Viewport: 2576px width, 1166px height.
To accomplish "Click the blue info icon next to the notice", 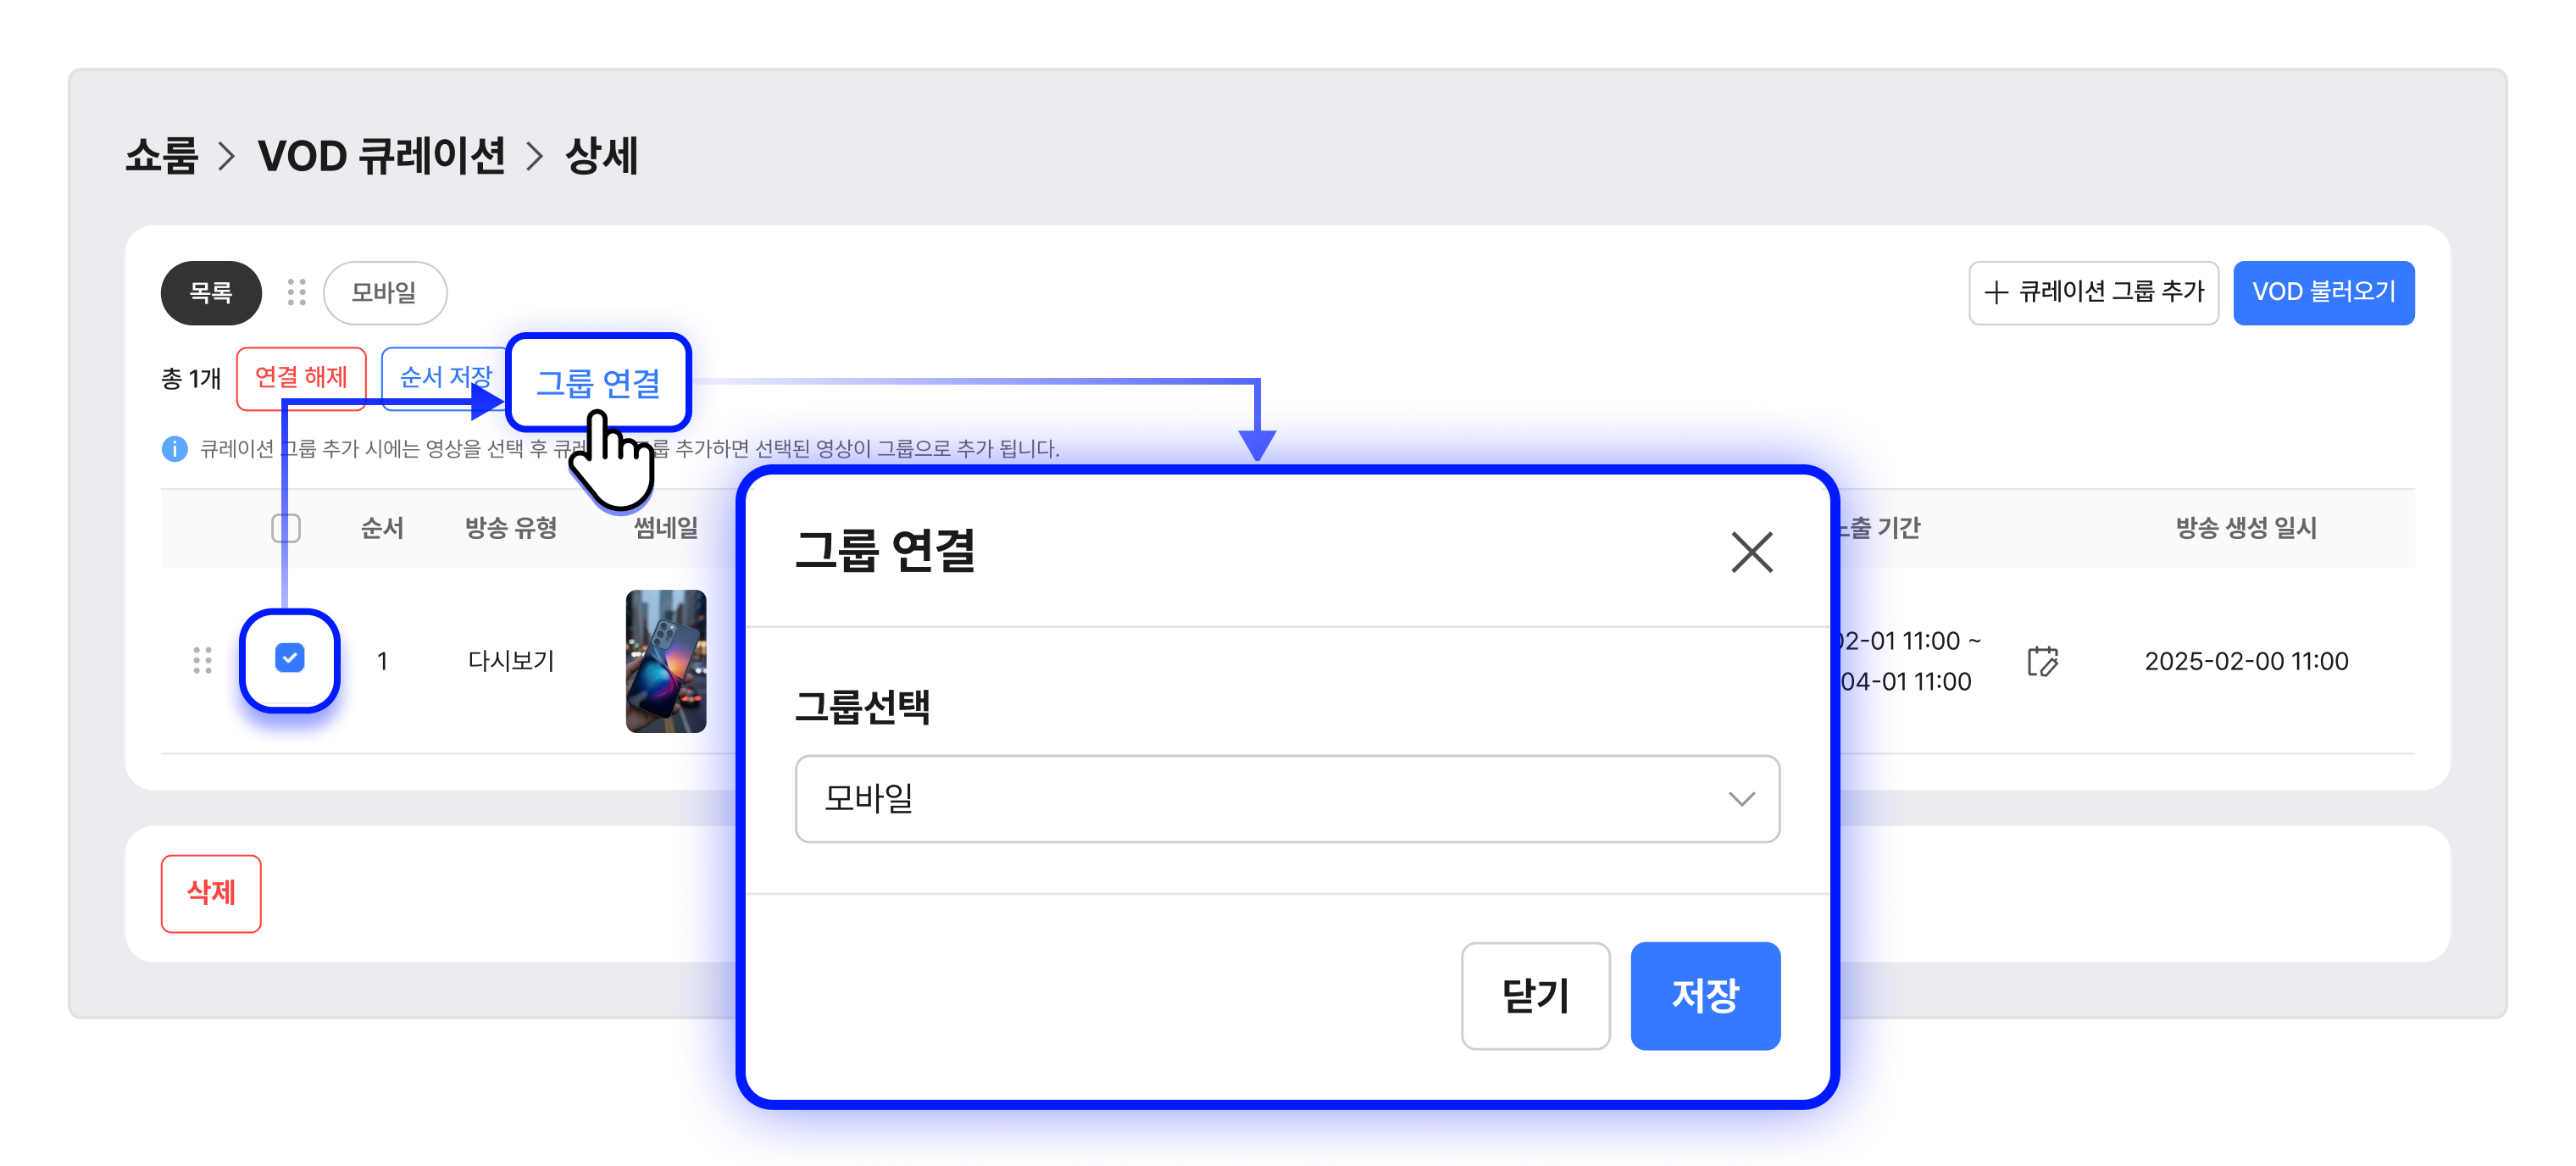I will pos(174,449).
